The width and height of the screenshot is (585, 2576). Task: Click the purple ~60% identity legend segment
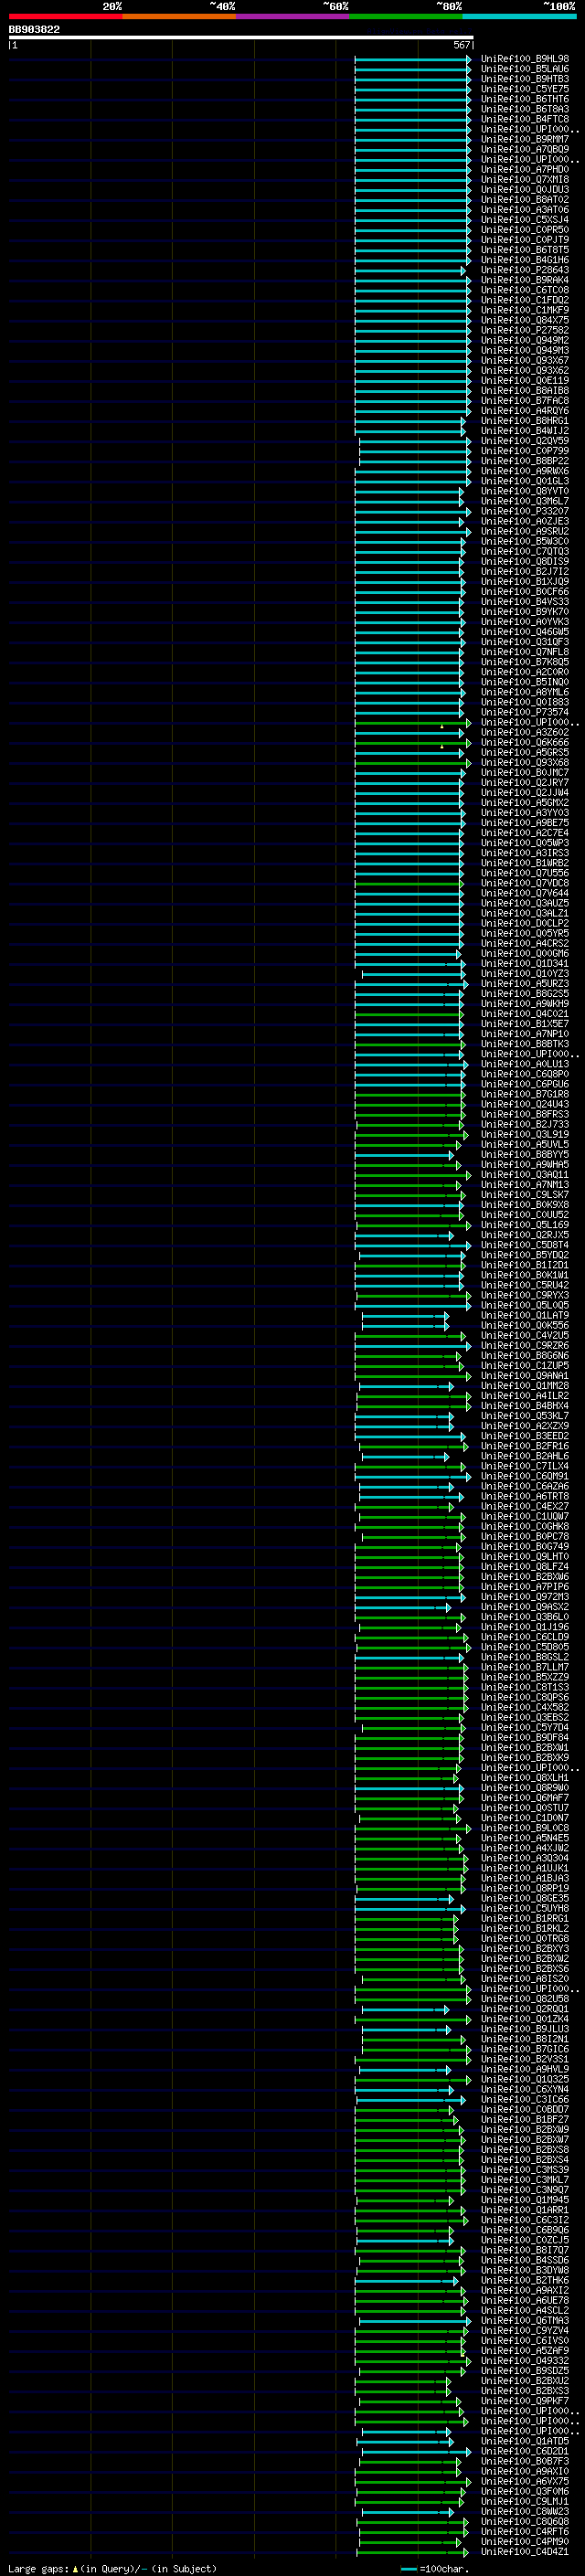pos(293,17)
